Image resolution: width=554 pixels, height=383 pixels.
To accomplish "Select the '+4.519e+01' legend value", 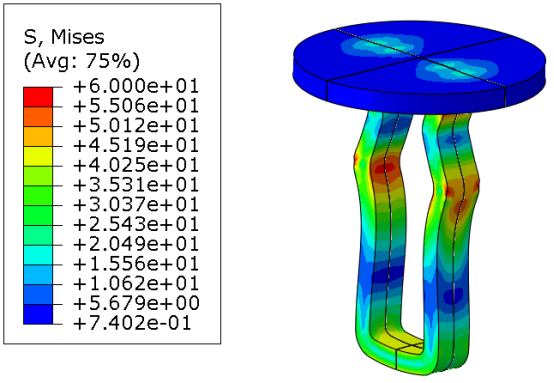I will (x=136, y=146).
